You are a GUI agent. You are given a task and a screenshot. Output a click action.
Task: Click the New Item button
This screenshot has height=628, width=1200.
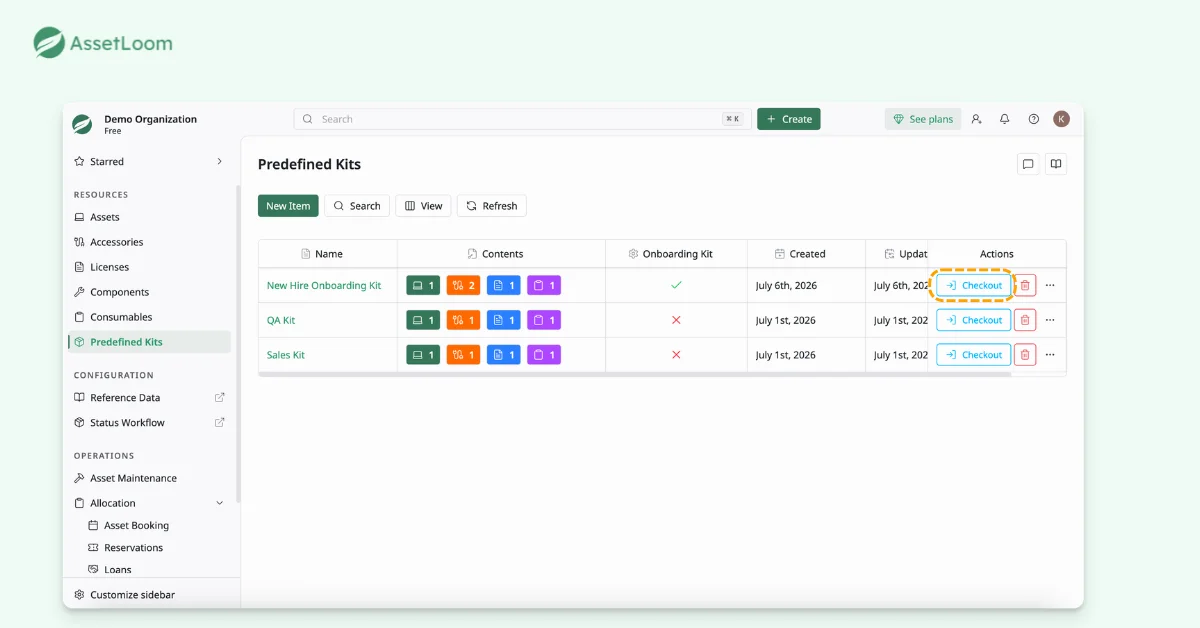tap(288, 206)
